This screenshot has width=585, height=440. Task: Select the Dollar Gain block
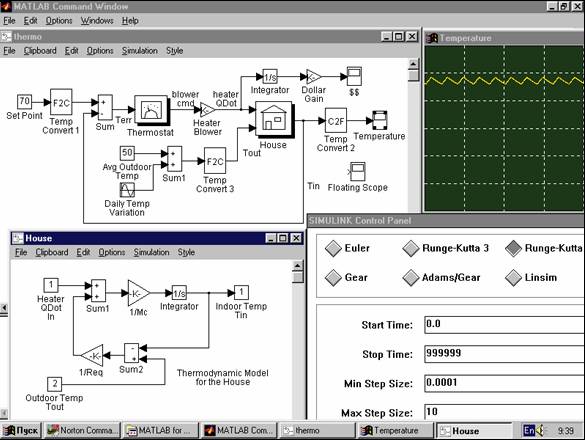point(313,77)
